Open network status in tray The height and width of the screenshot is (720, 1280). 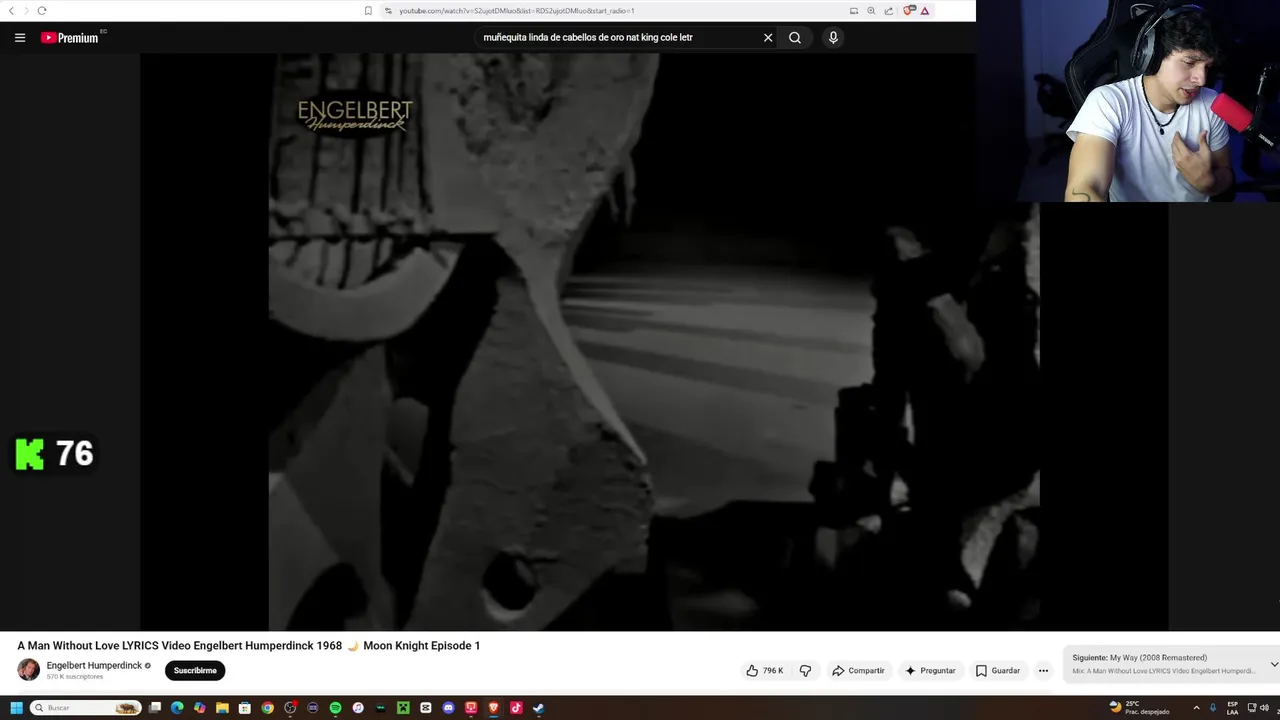tap(1252, 708)
